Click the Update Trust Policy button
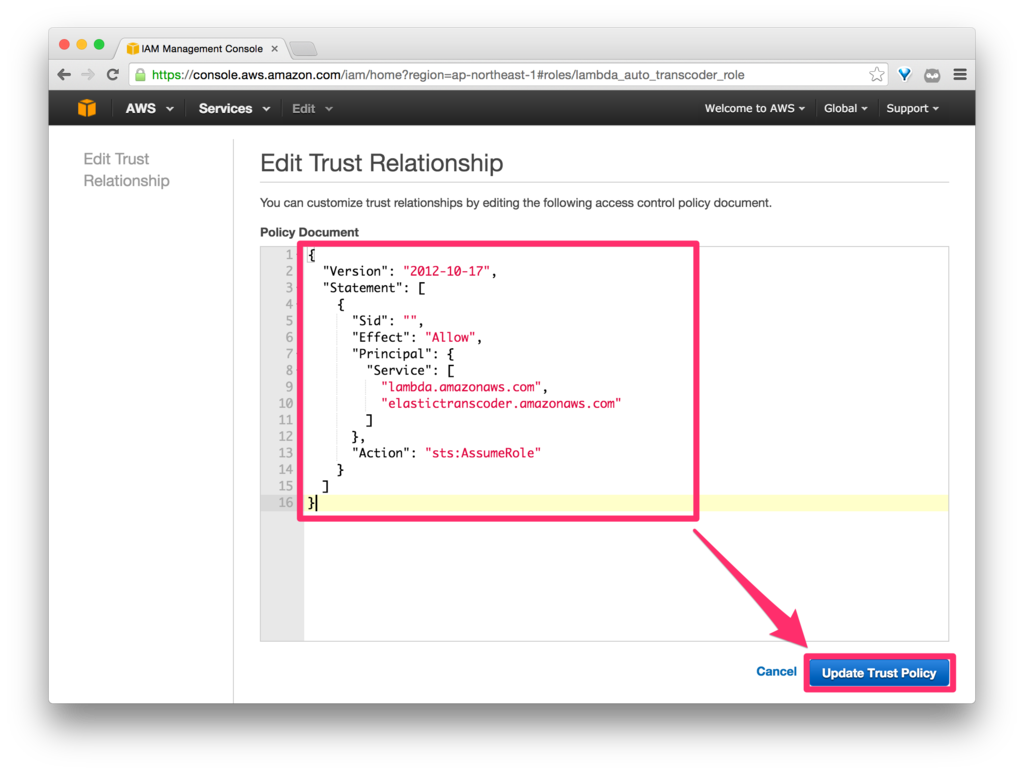 pyautogui.click(x=879, y=672)
